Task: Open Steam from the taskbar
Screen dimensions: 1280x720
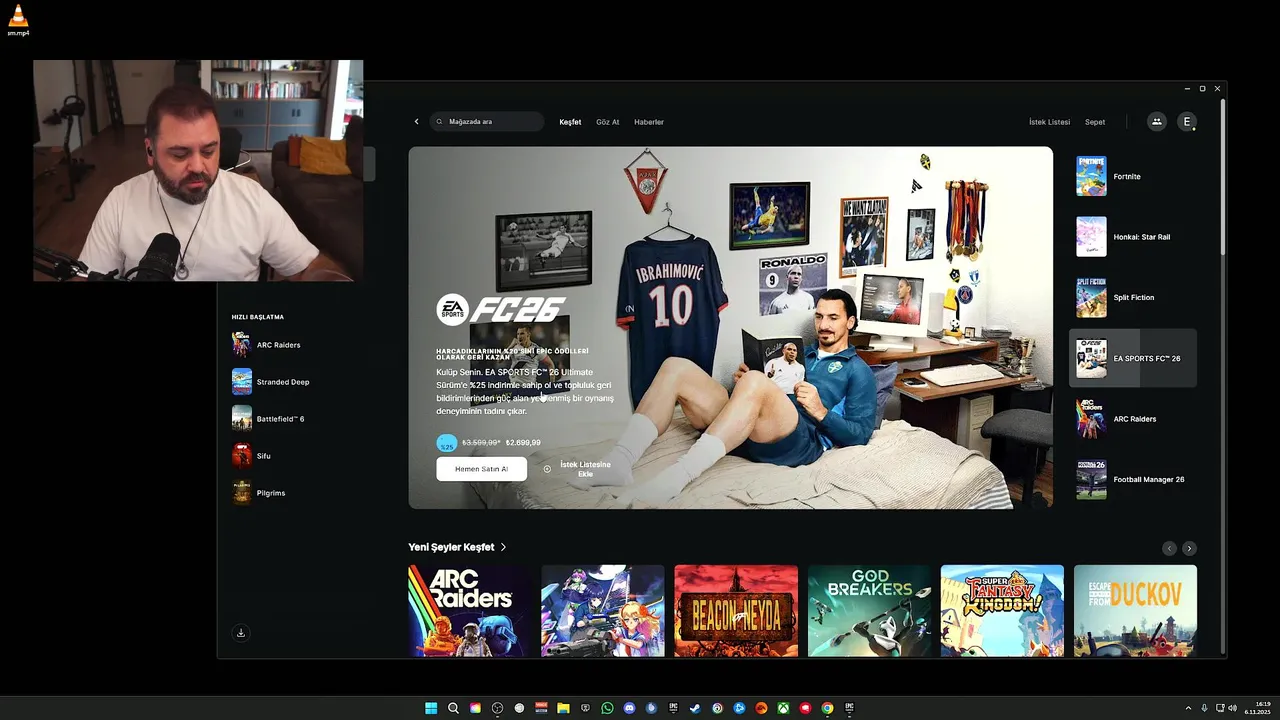Action: (695, 708)
